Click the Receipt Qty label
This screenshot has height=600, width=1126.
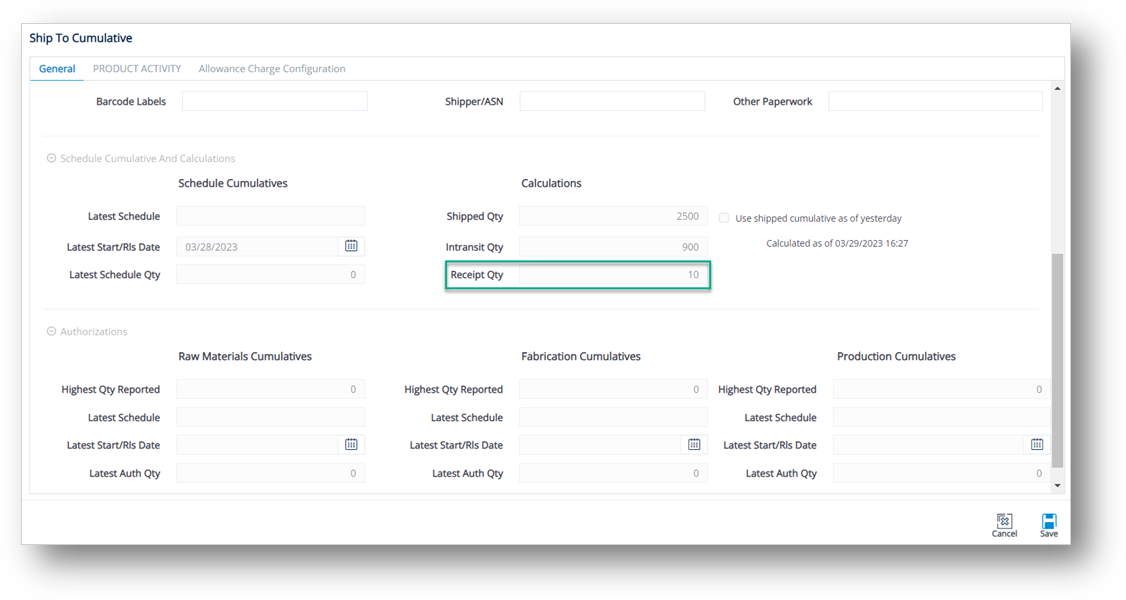click(x=477, y=274)
